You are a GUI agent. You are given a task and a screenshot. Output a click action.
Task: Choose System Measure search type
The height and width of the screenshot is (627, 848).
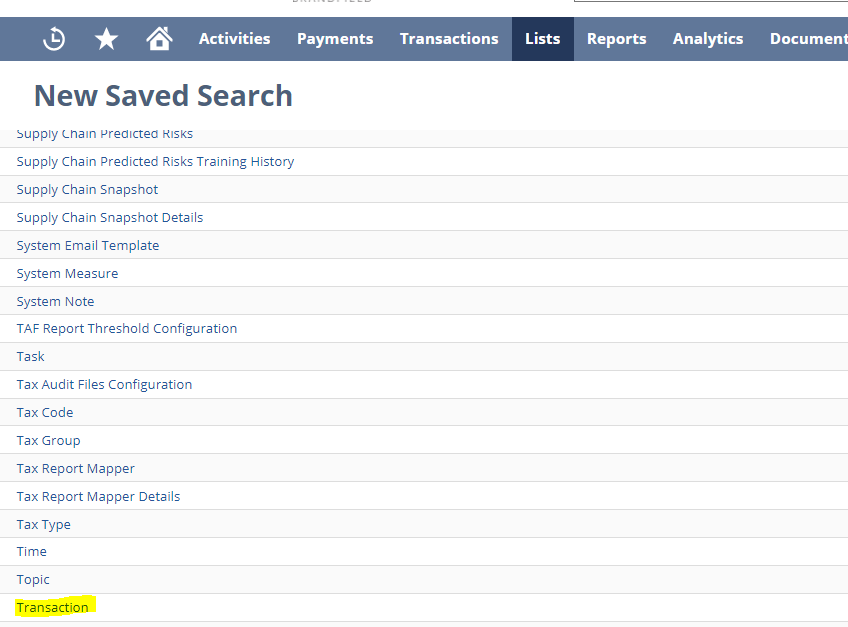[67, 274]
